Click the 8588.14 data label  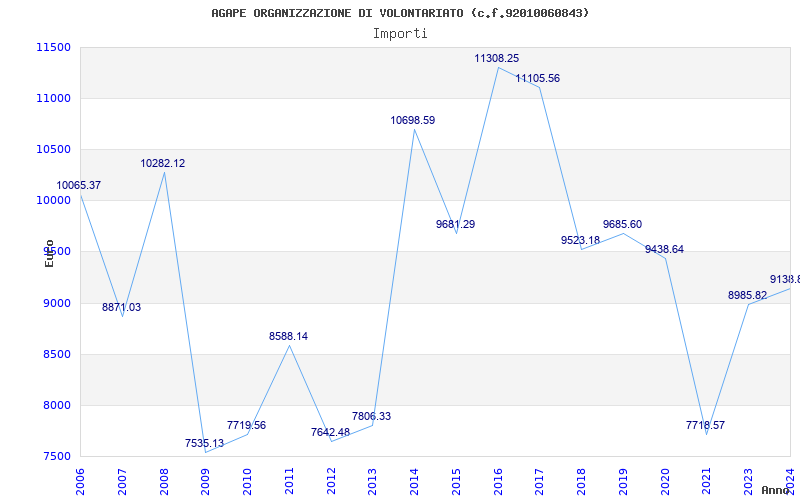pyautogui.click(x=289, y=336)
